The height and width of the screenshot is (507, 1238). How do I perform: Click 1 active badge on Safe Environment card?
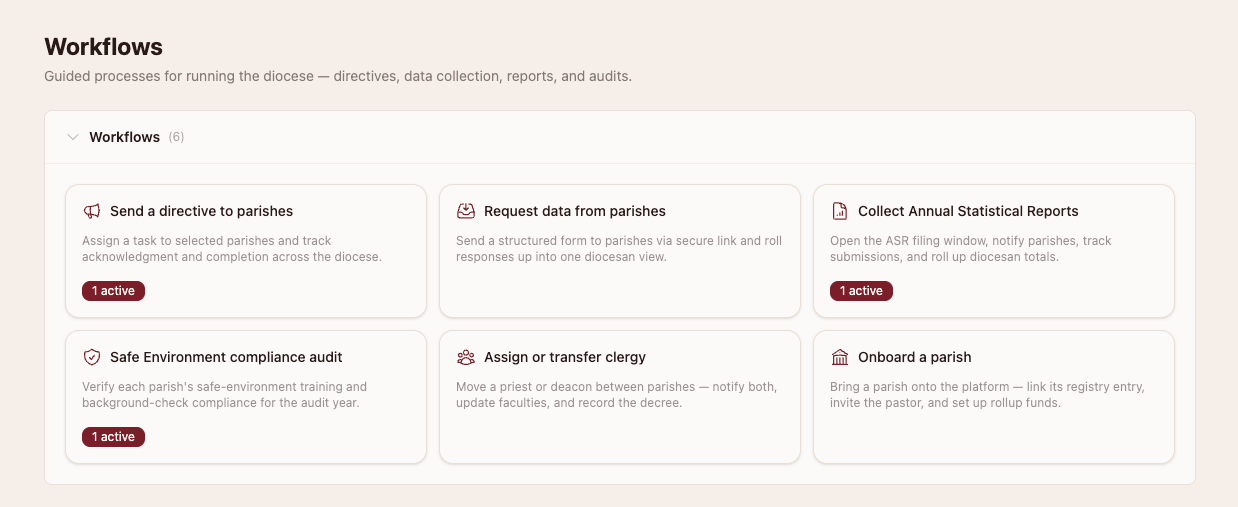114,437
